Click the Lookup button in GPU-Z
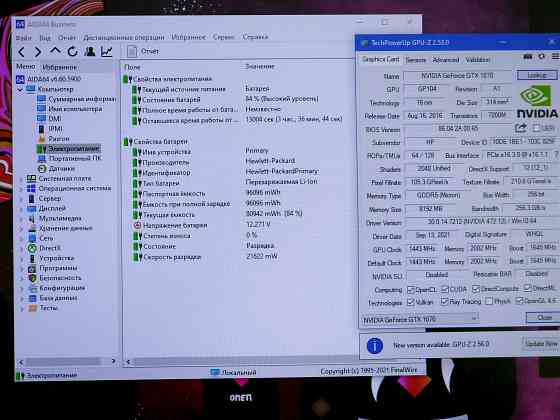The width and height of the screenshot is (560, 420). tap(537, 75)
